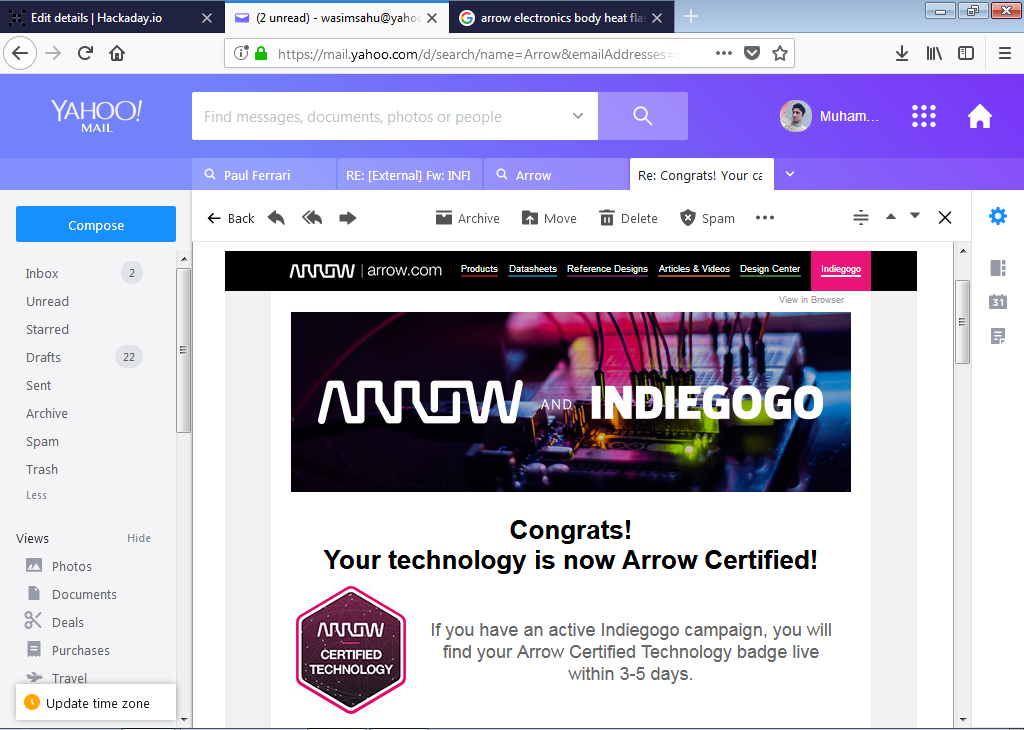The width and height of the screenshot is (1024, 730).
Task: Go to Yahoo home via house icon
Action: pos(980,116)
